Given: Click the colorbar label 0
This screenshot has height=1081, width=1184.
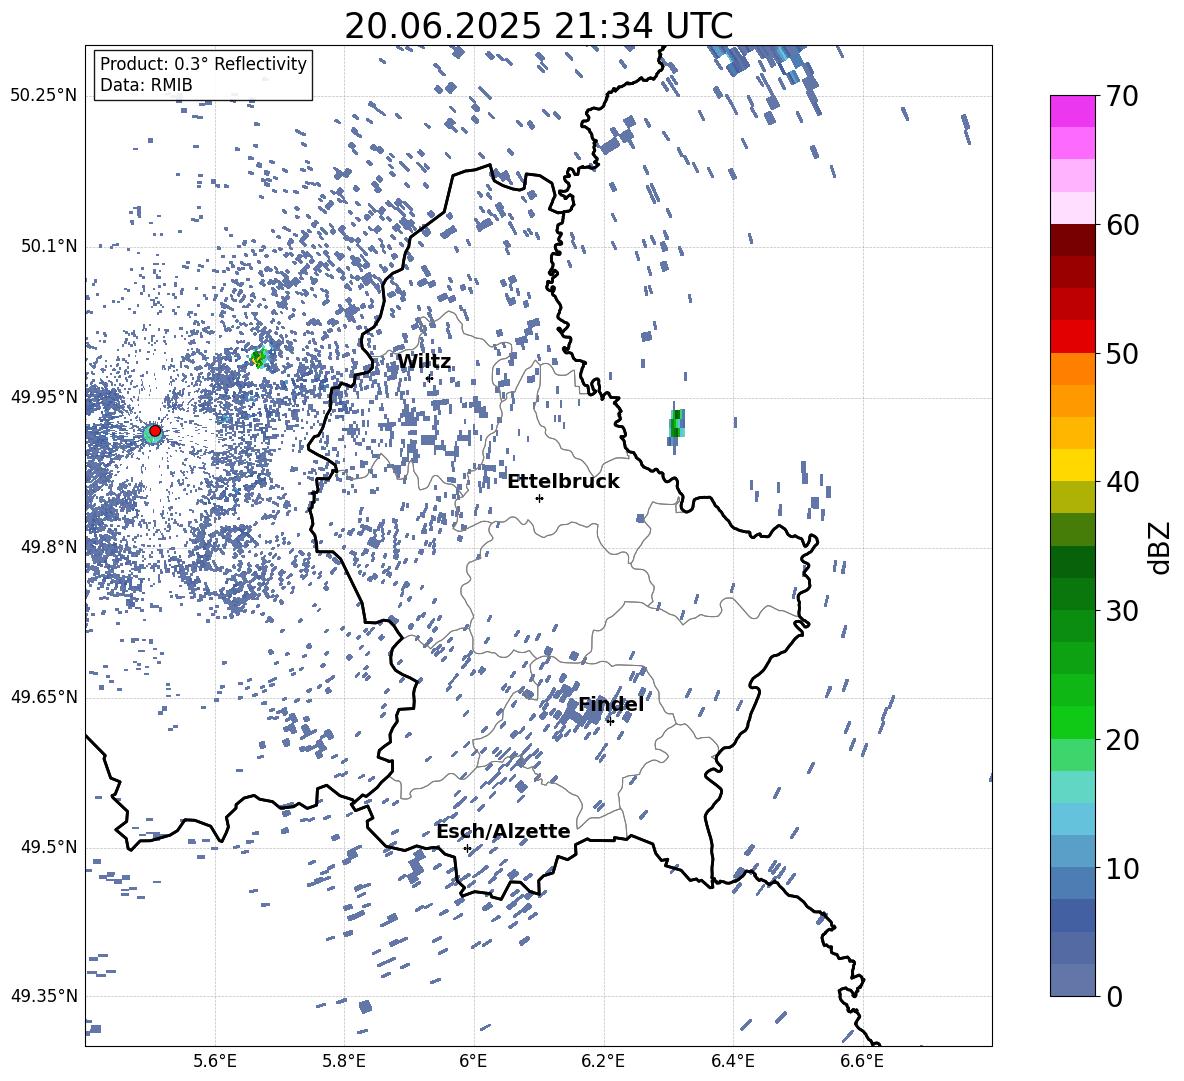Looking at the screenshot, I should tap(1114, 996).
